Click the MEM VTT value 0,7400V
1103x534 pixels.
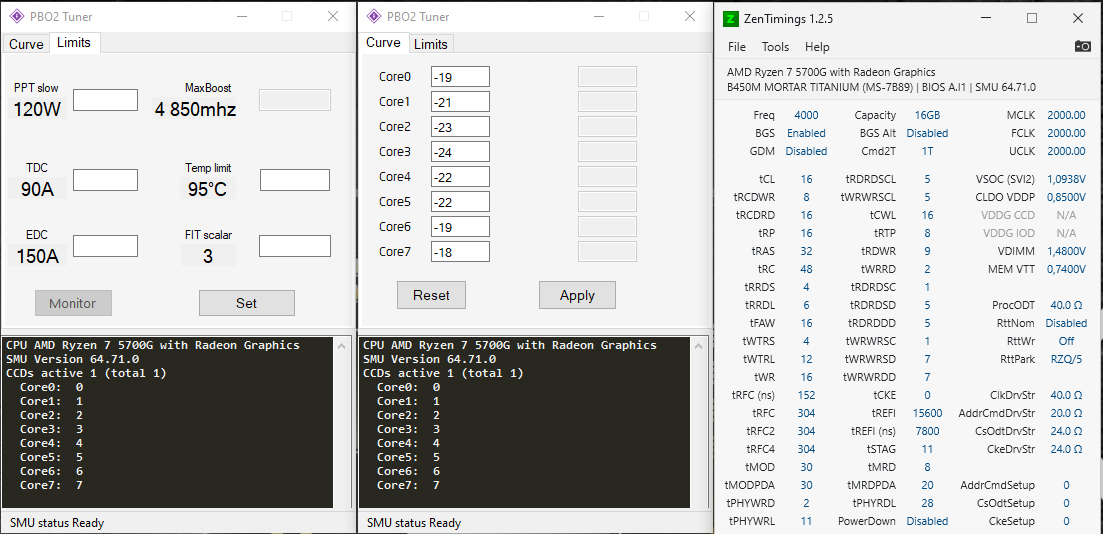coord(1066,269)
